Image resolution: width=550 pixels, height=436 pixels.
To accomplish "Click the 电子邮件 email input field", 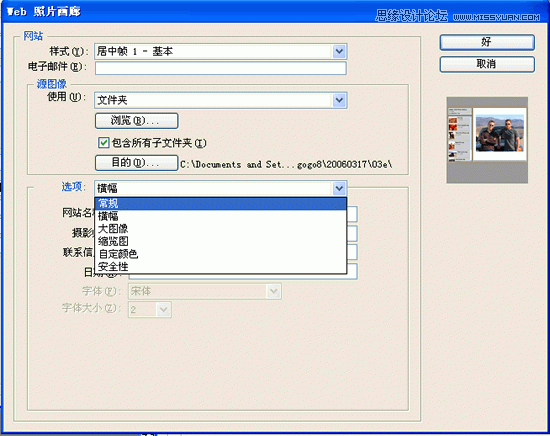I will point(221,68).
